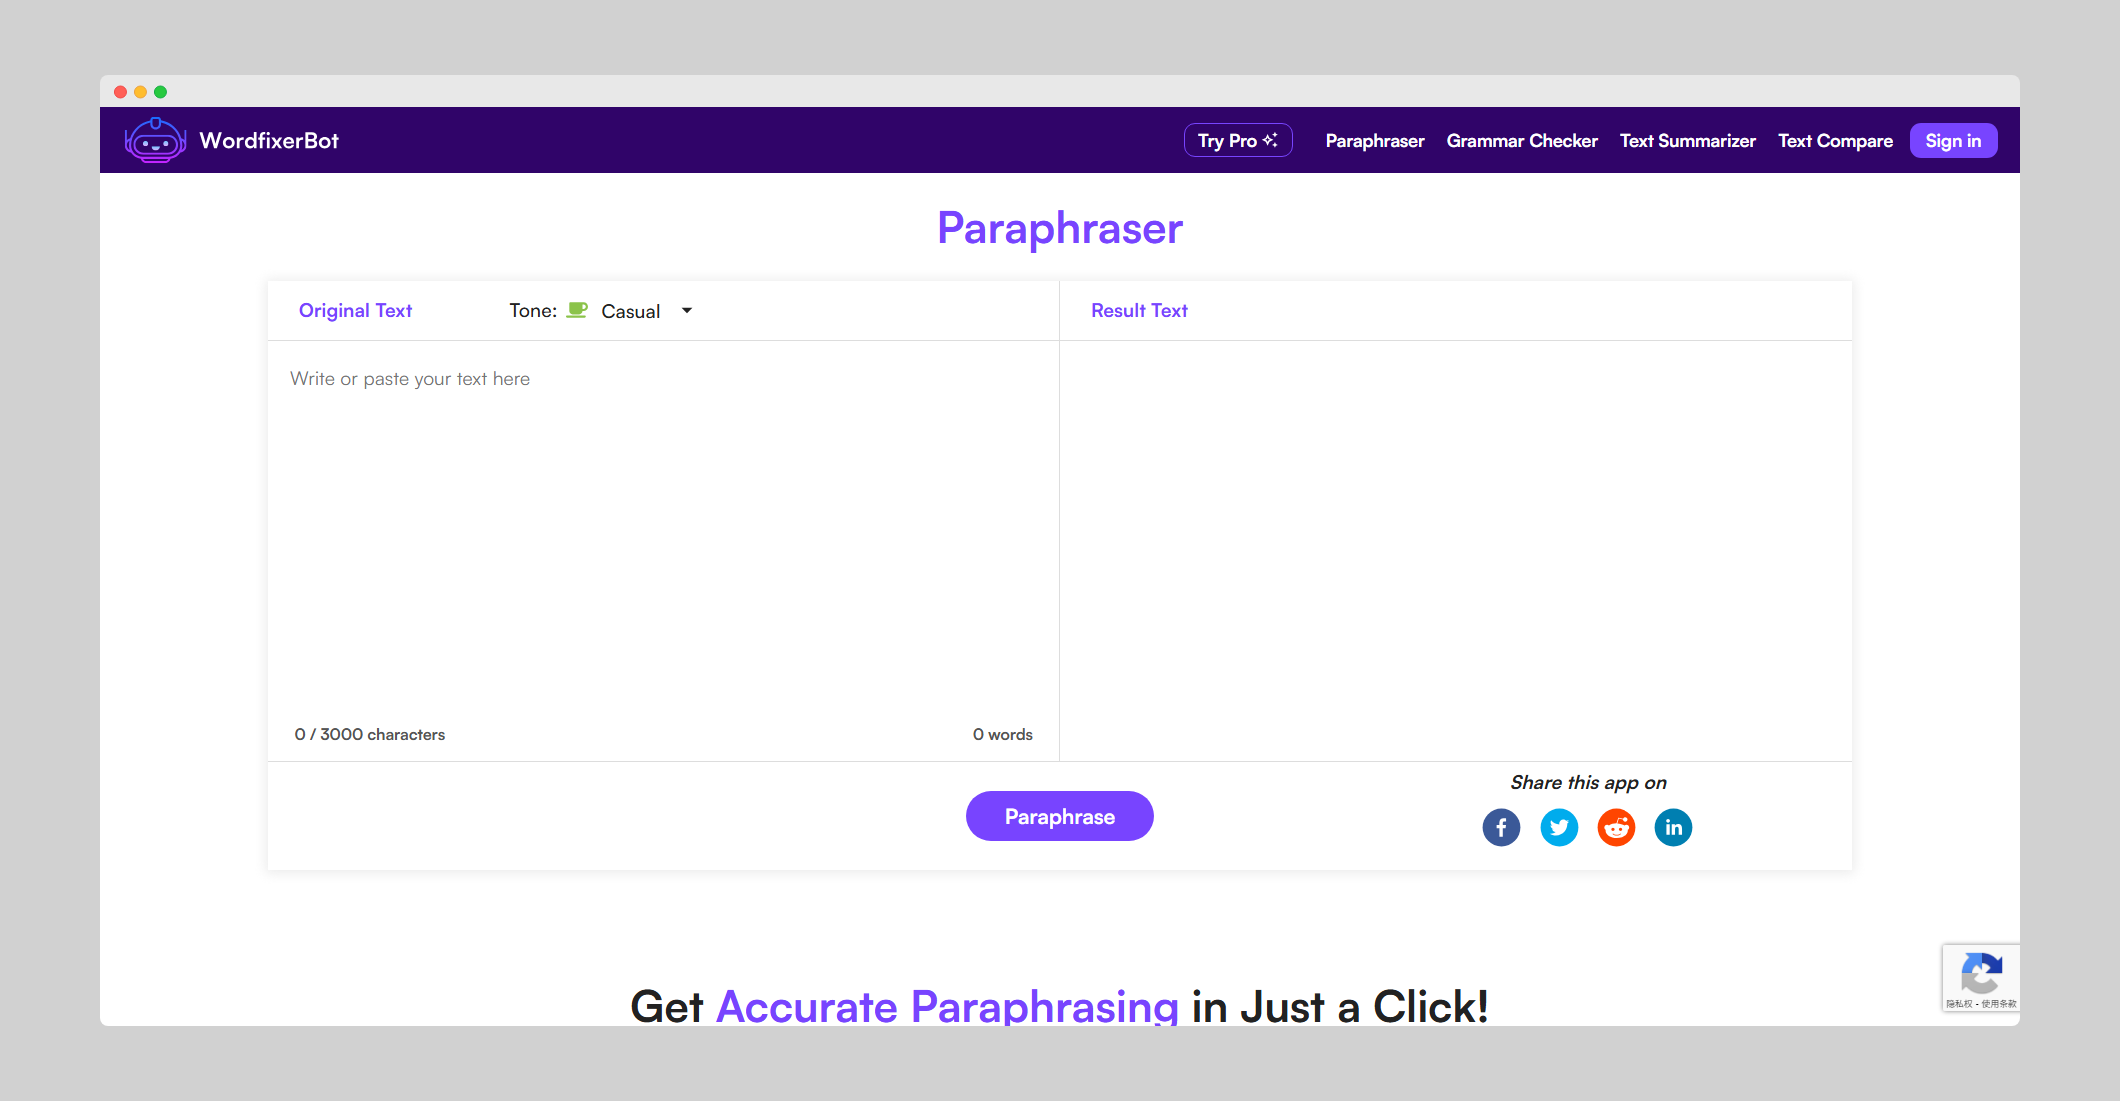Click the green coffee cup tone icon
The width and height of the screenshot is (2120, 1101).
[577, 310]
